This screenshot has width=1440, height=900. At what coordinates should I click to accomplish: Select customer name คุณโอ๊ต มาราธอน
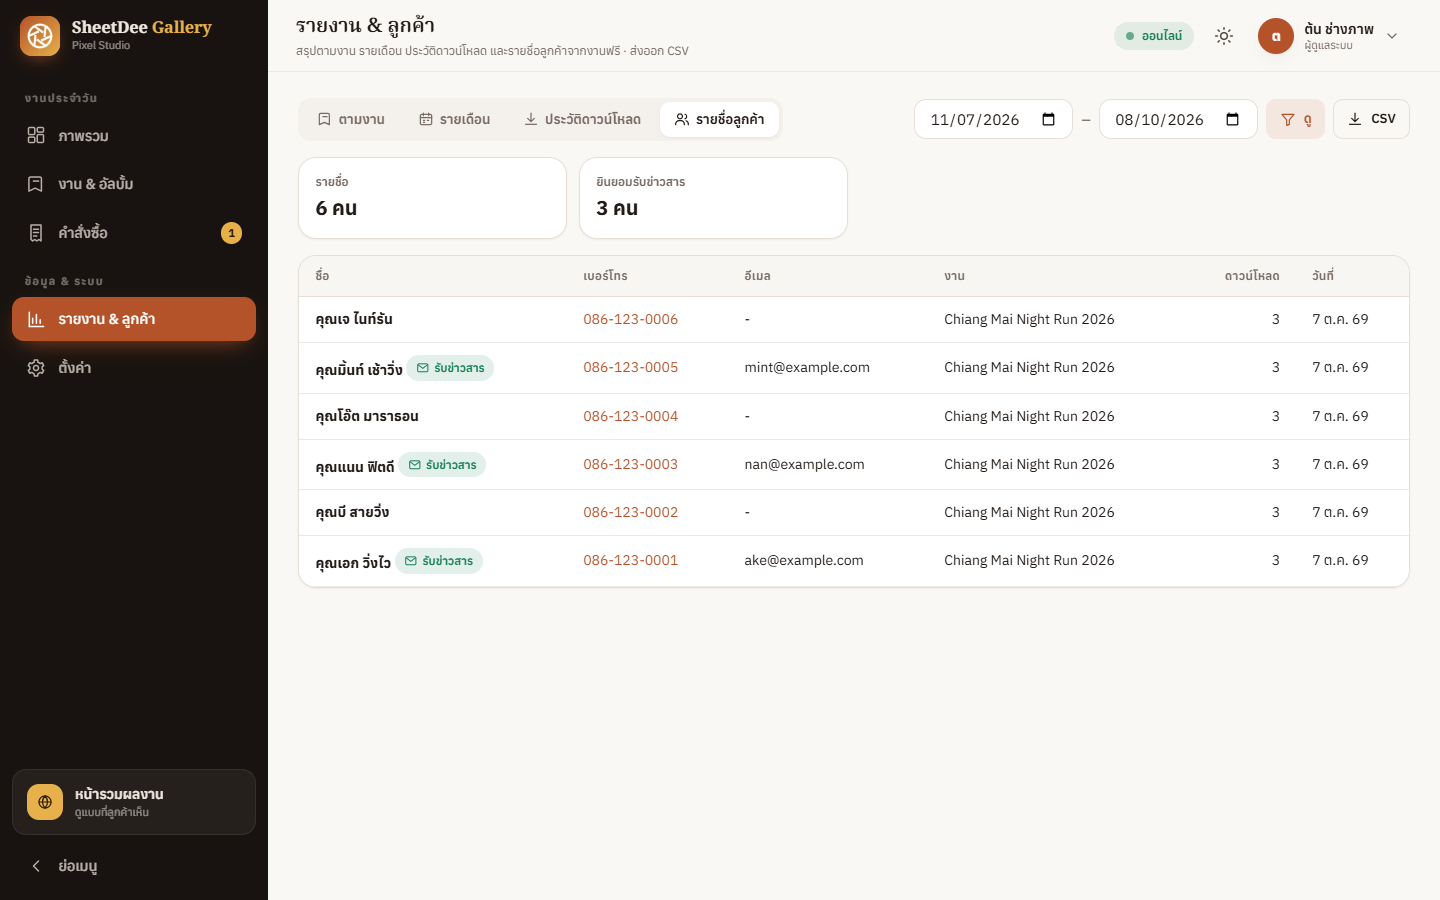coord(367,417)
